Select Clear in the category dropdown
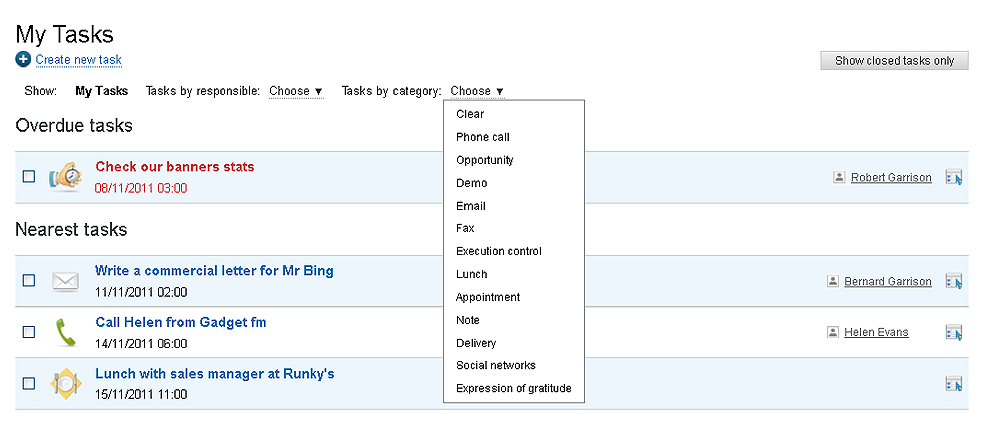Screen dimensions: 983x428 (x=470, y=114)
